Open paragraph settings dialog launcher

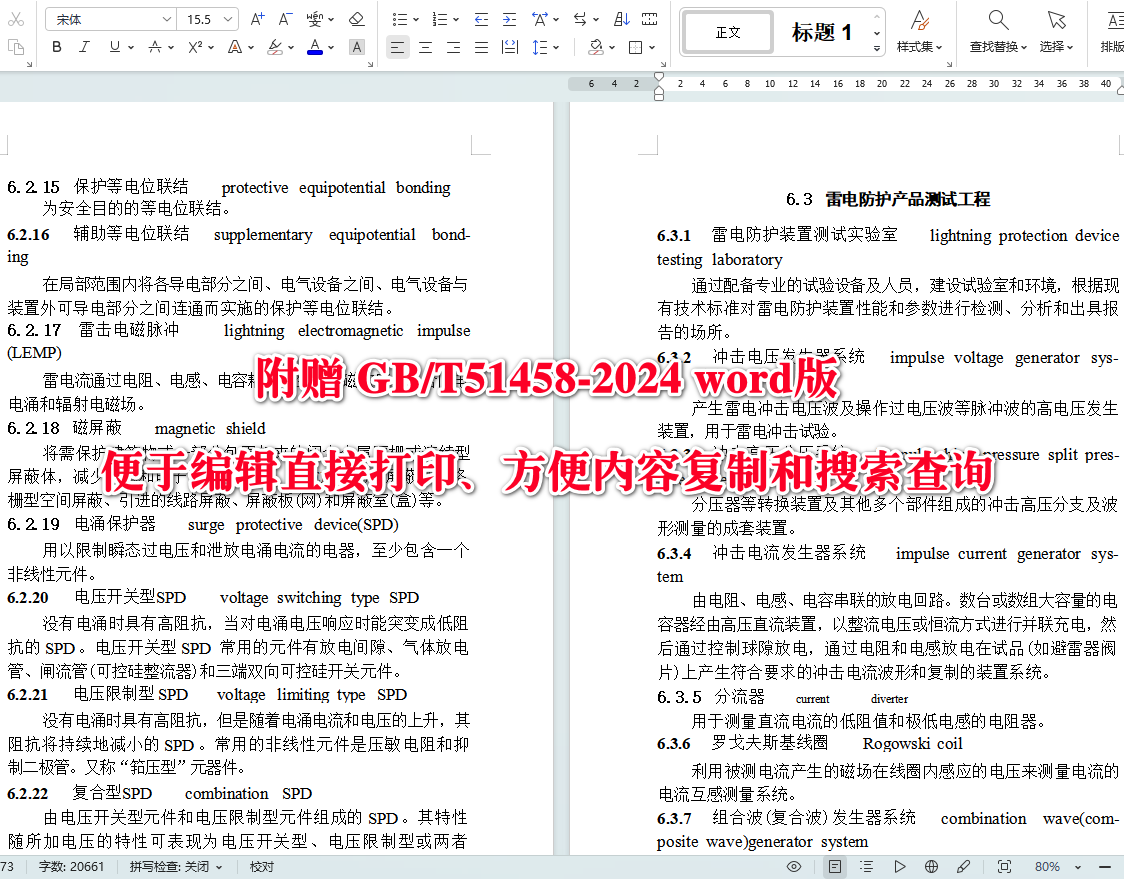[x=664, y=64]
